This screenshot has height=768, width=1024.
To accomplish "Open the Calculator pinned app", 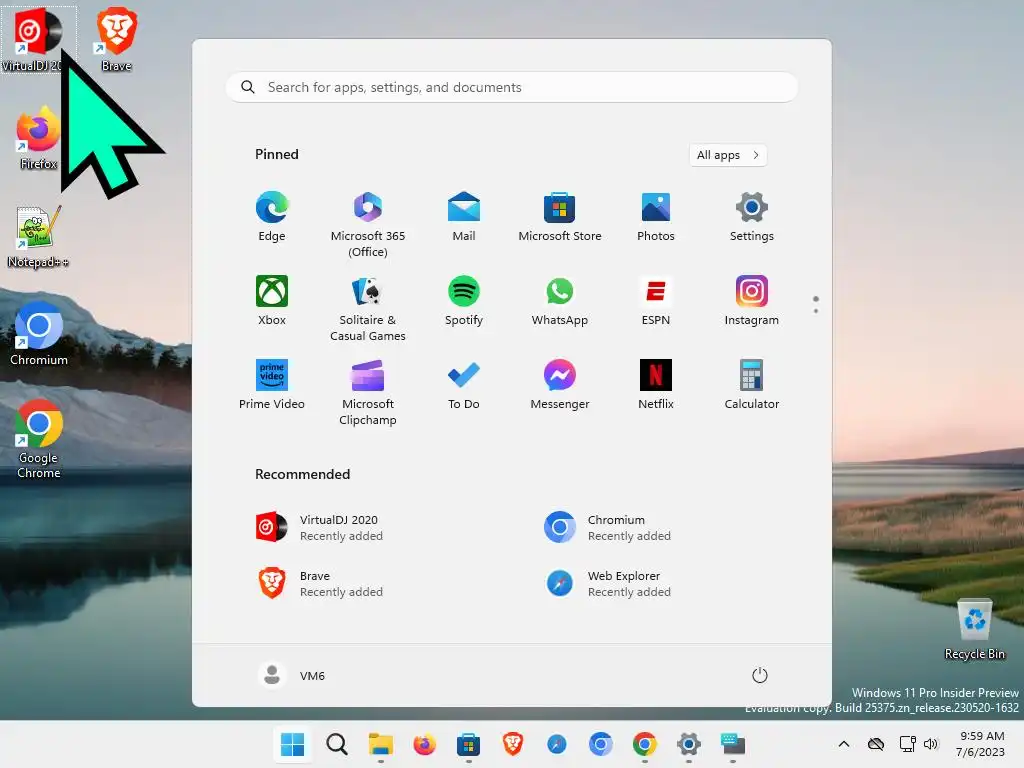I will [x=752, y=385].
